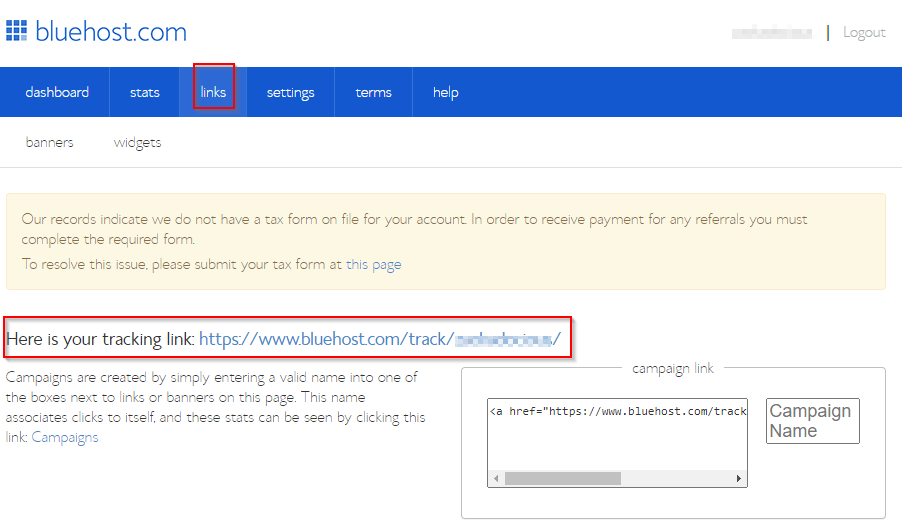Viewport: 902px width, 532px height.
Task: Open the terms tab
Action: (373, 92)
